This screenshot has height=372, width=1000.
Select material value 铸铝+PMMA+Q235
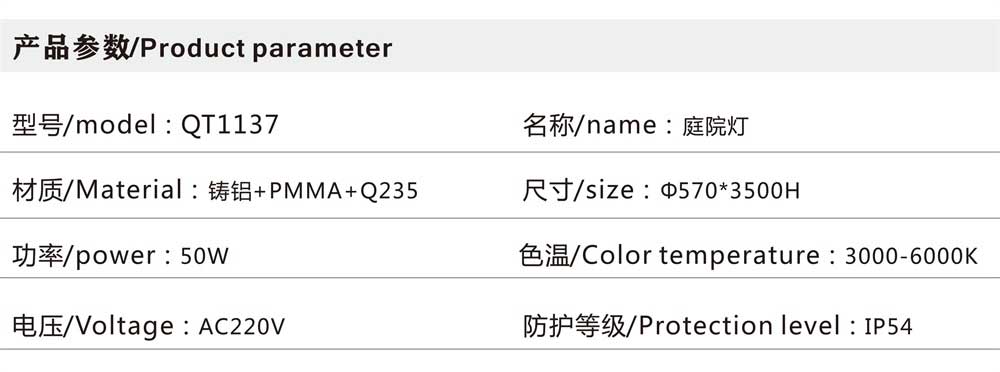(x=313, y=191)
